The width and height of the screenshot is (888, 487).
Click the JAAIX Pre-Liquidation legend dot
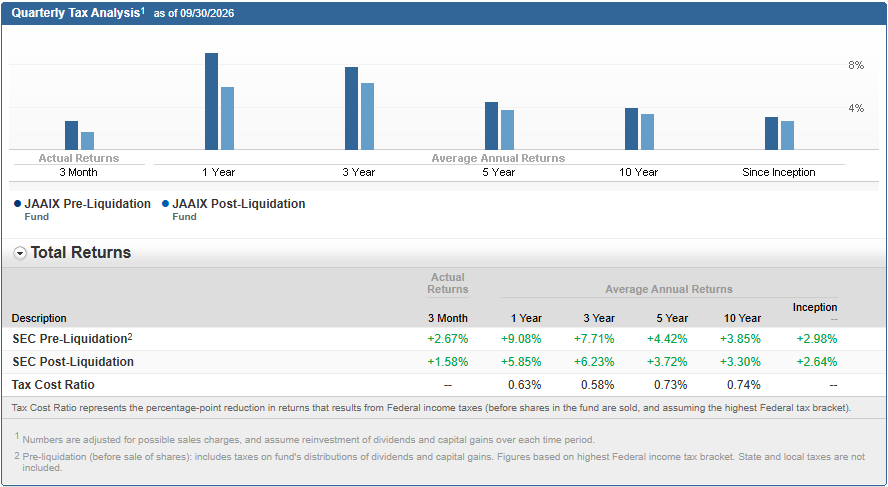pos(18,204)
